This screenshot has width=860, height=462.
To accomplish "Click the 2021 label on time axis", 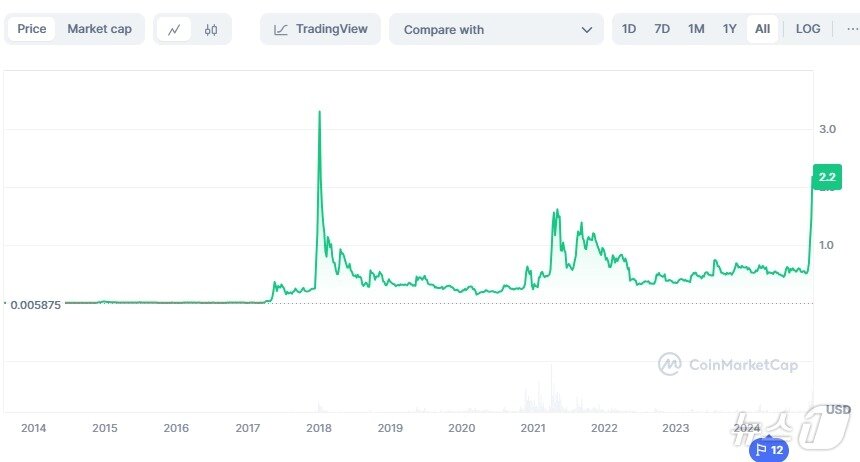I will click(533, 428).
